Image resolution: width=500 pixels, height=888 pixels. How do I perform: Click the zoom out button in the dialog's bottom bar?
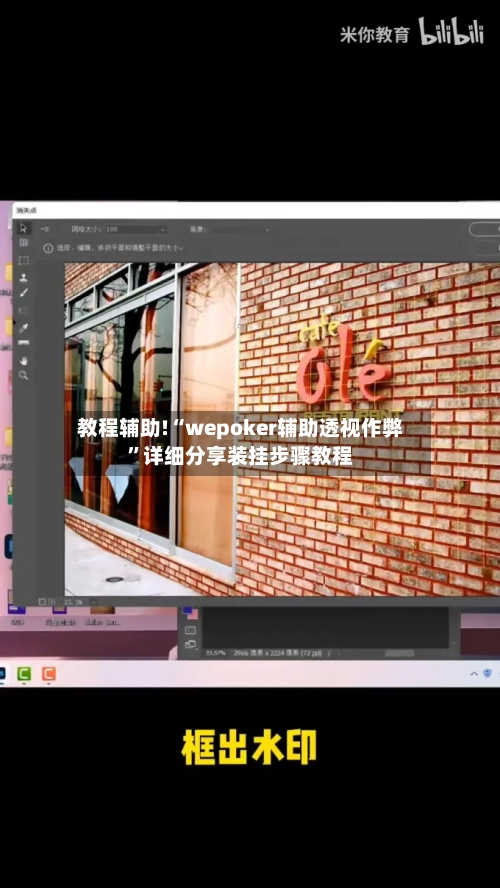point(42,601)
